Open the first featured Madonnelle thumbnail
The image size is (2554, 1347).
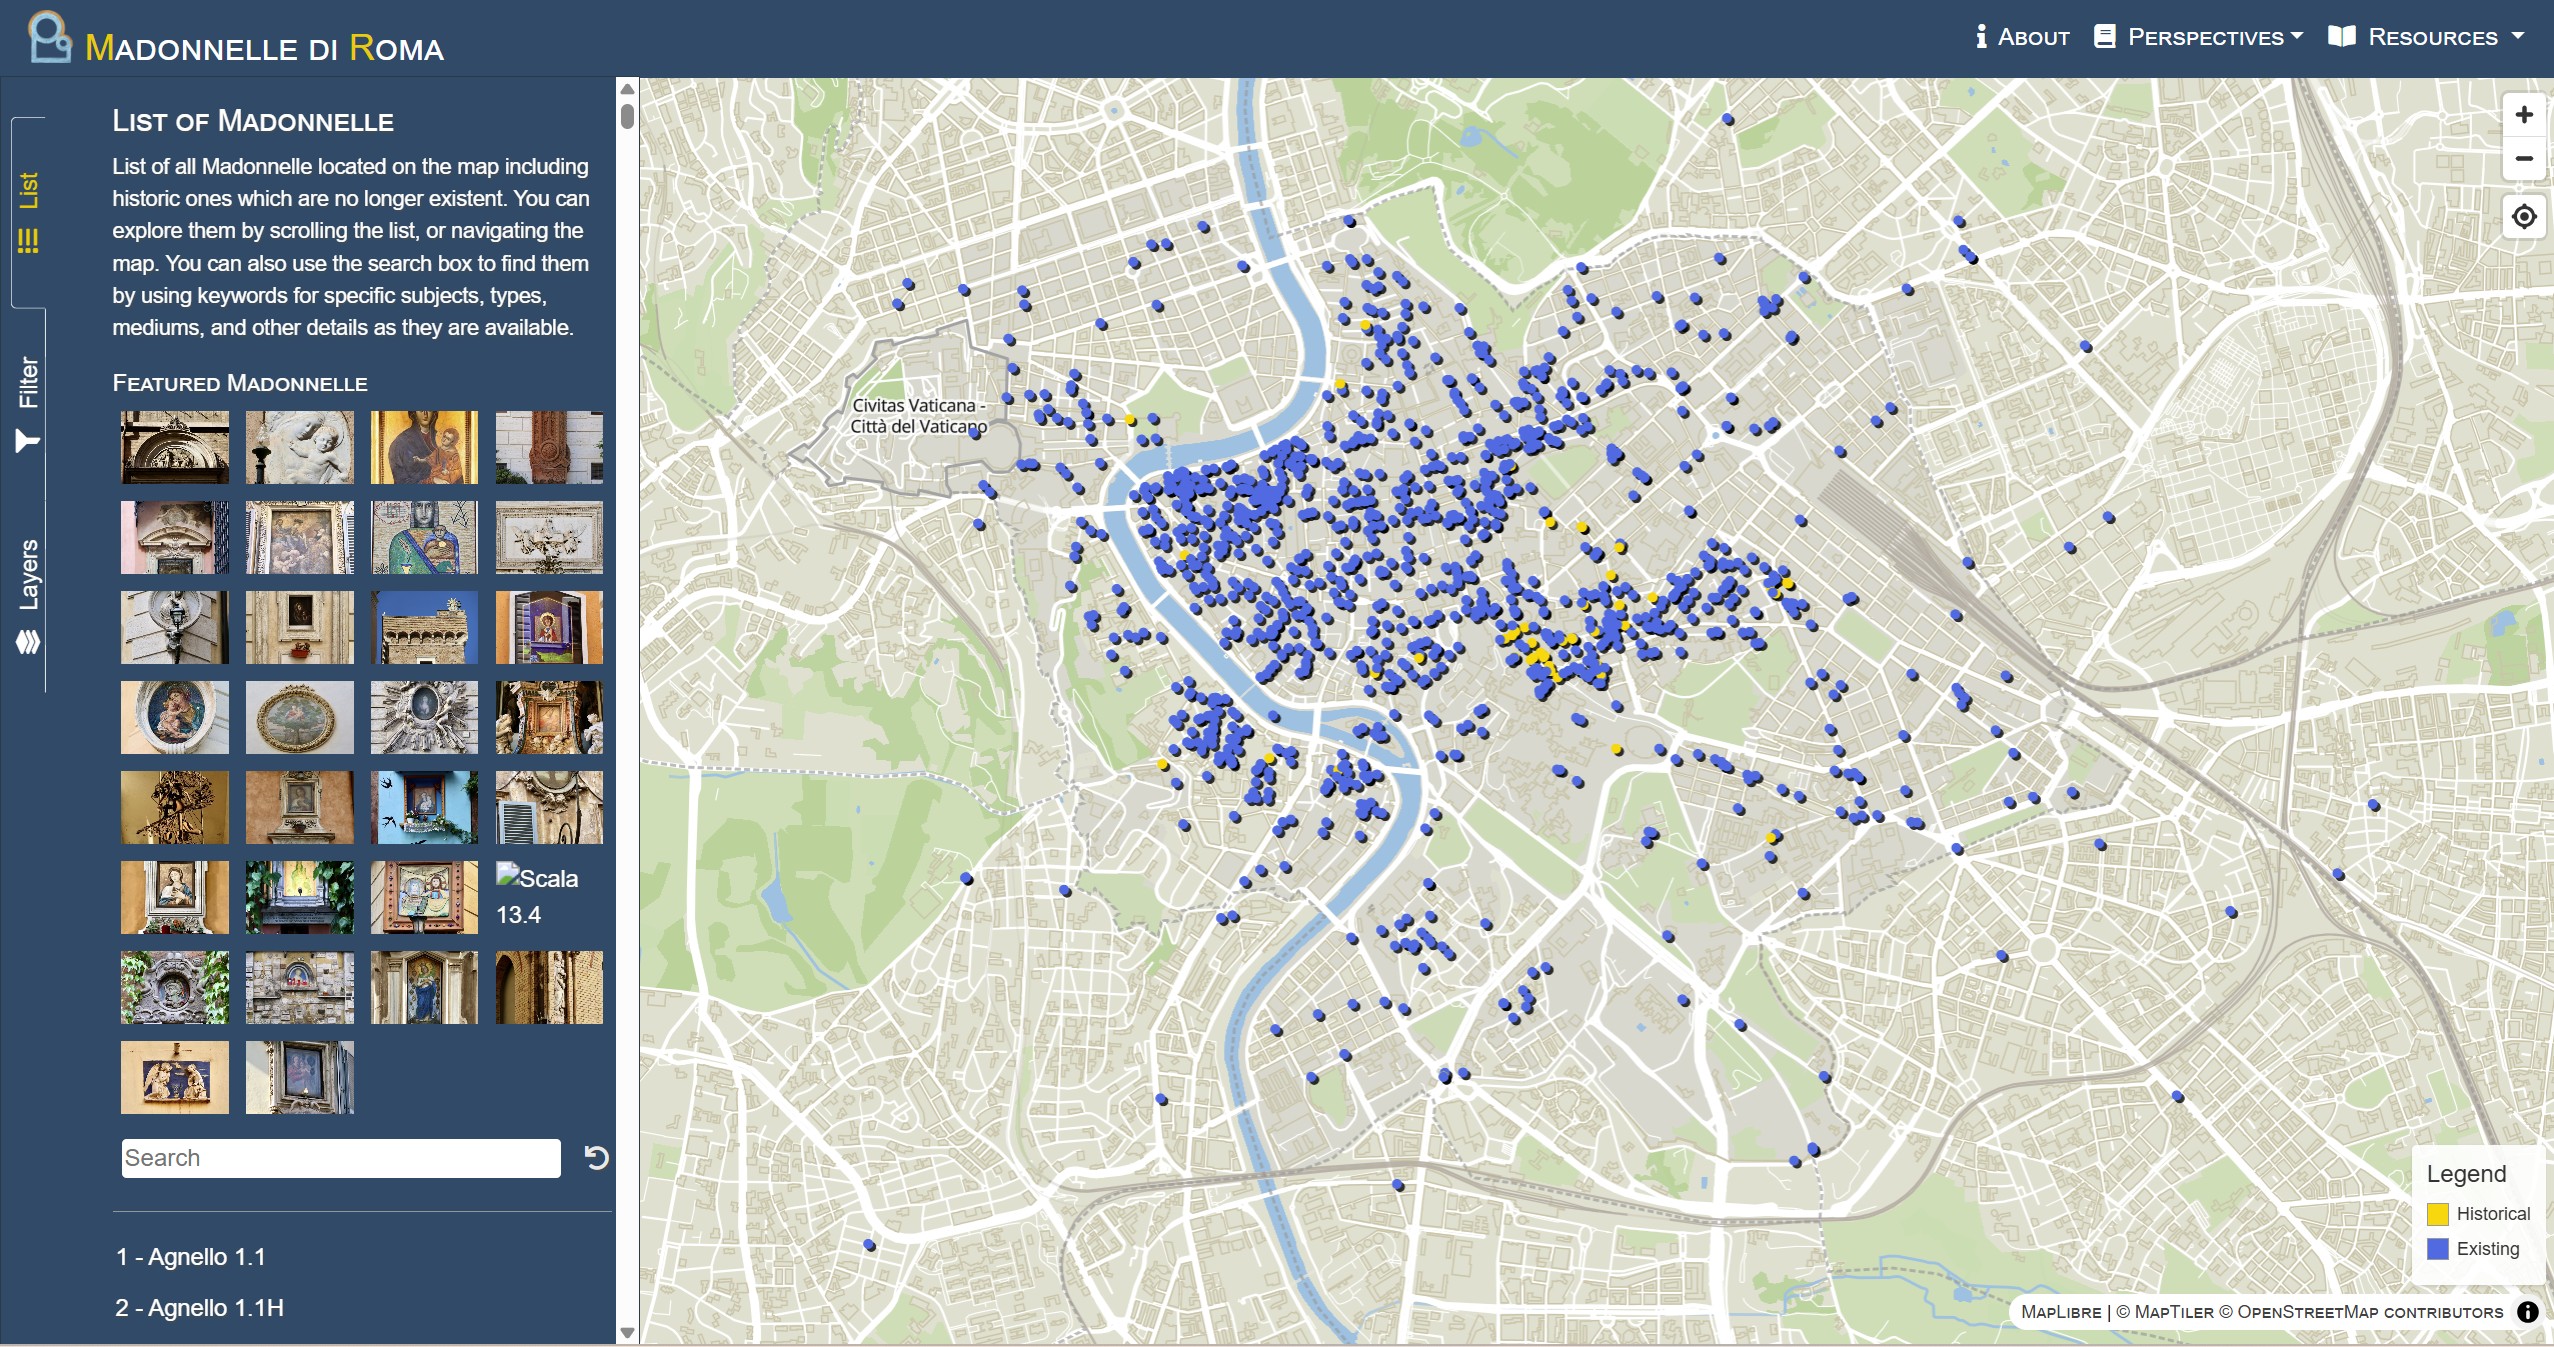(x=174, y=447)
